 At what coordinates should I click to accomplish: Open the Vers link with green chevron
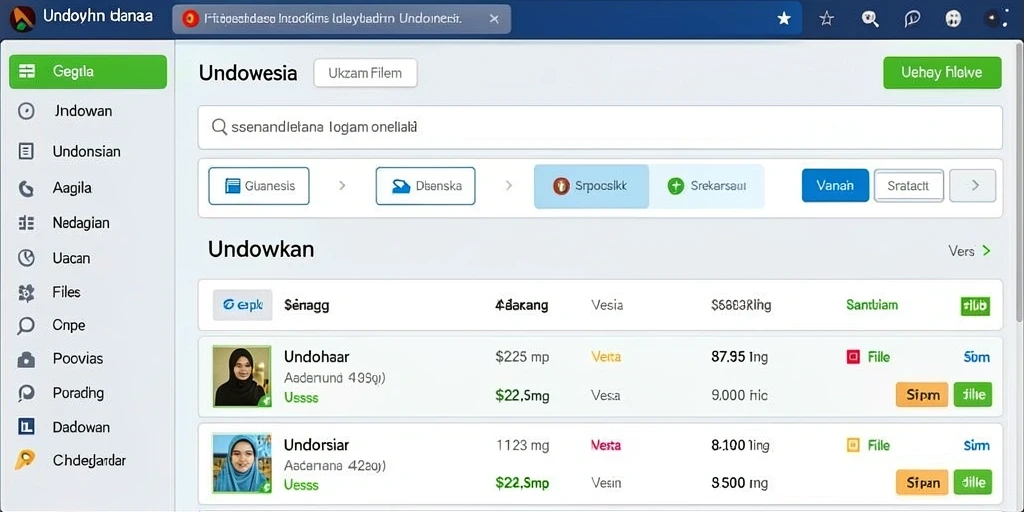pyautogui.click(x=969, y=251)
